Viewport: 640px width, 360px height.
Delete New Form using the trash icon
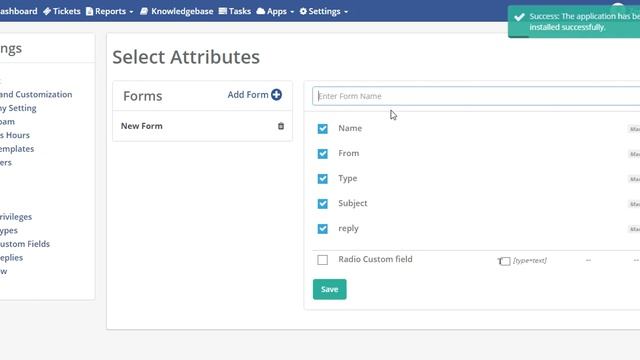(281, 126)
